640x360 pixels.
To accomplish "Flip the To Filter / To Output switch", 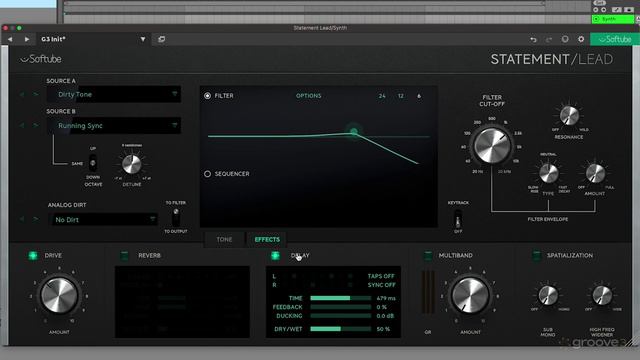I will pos(176,217).
